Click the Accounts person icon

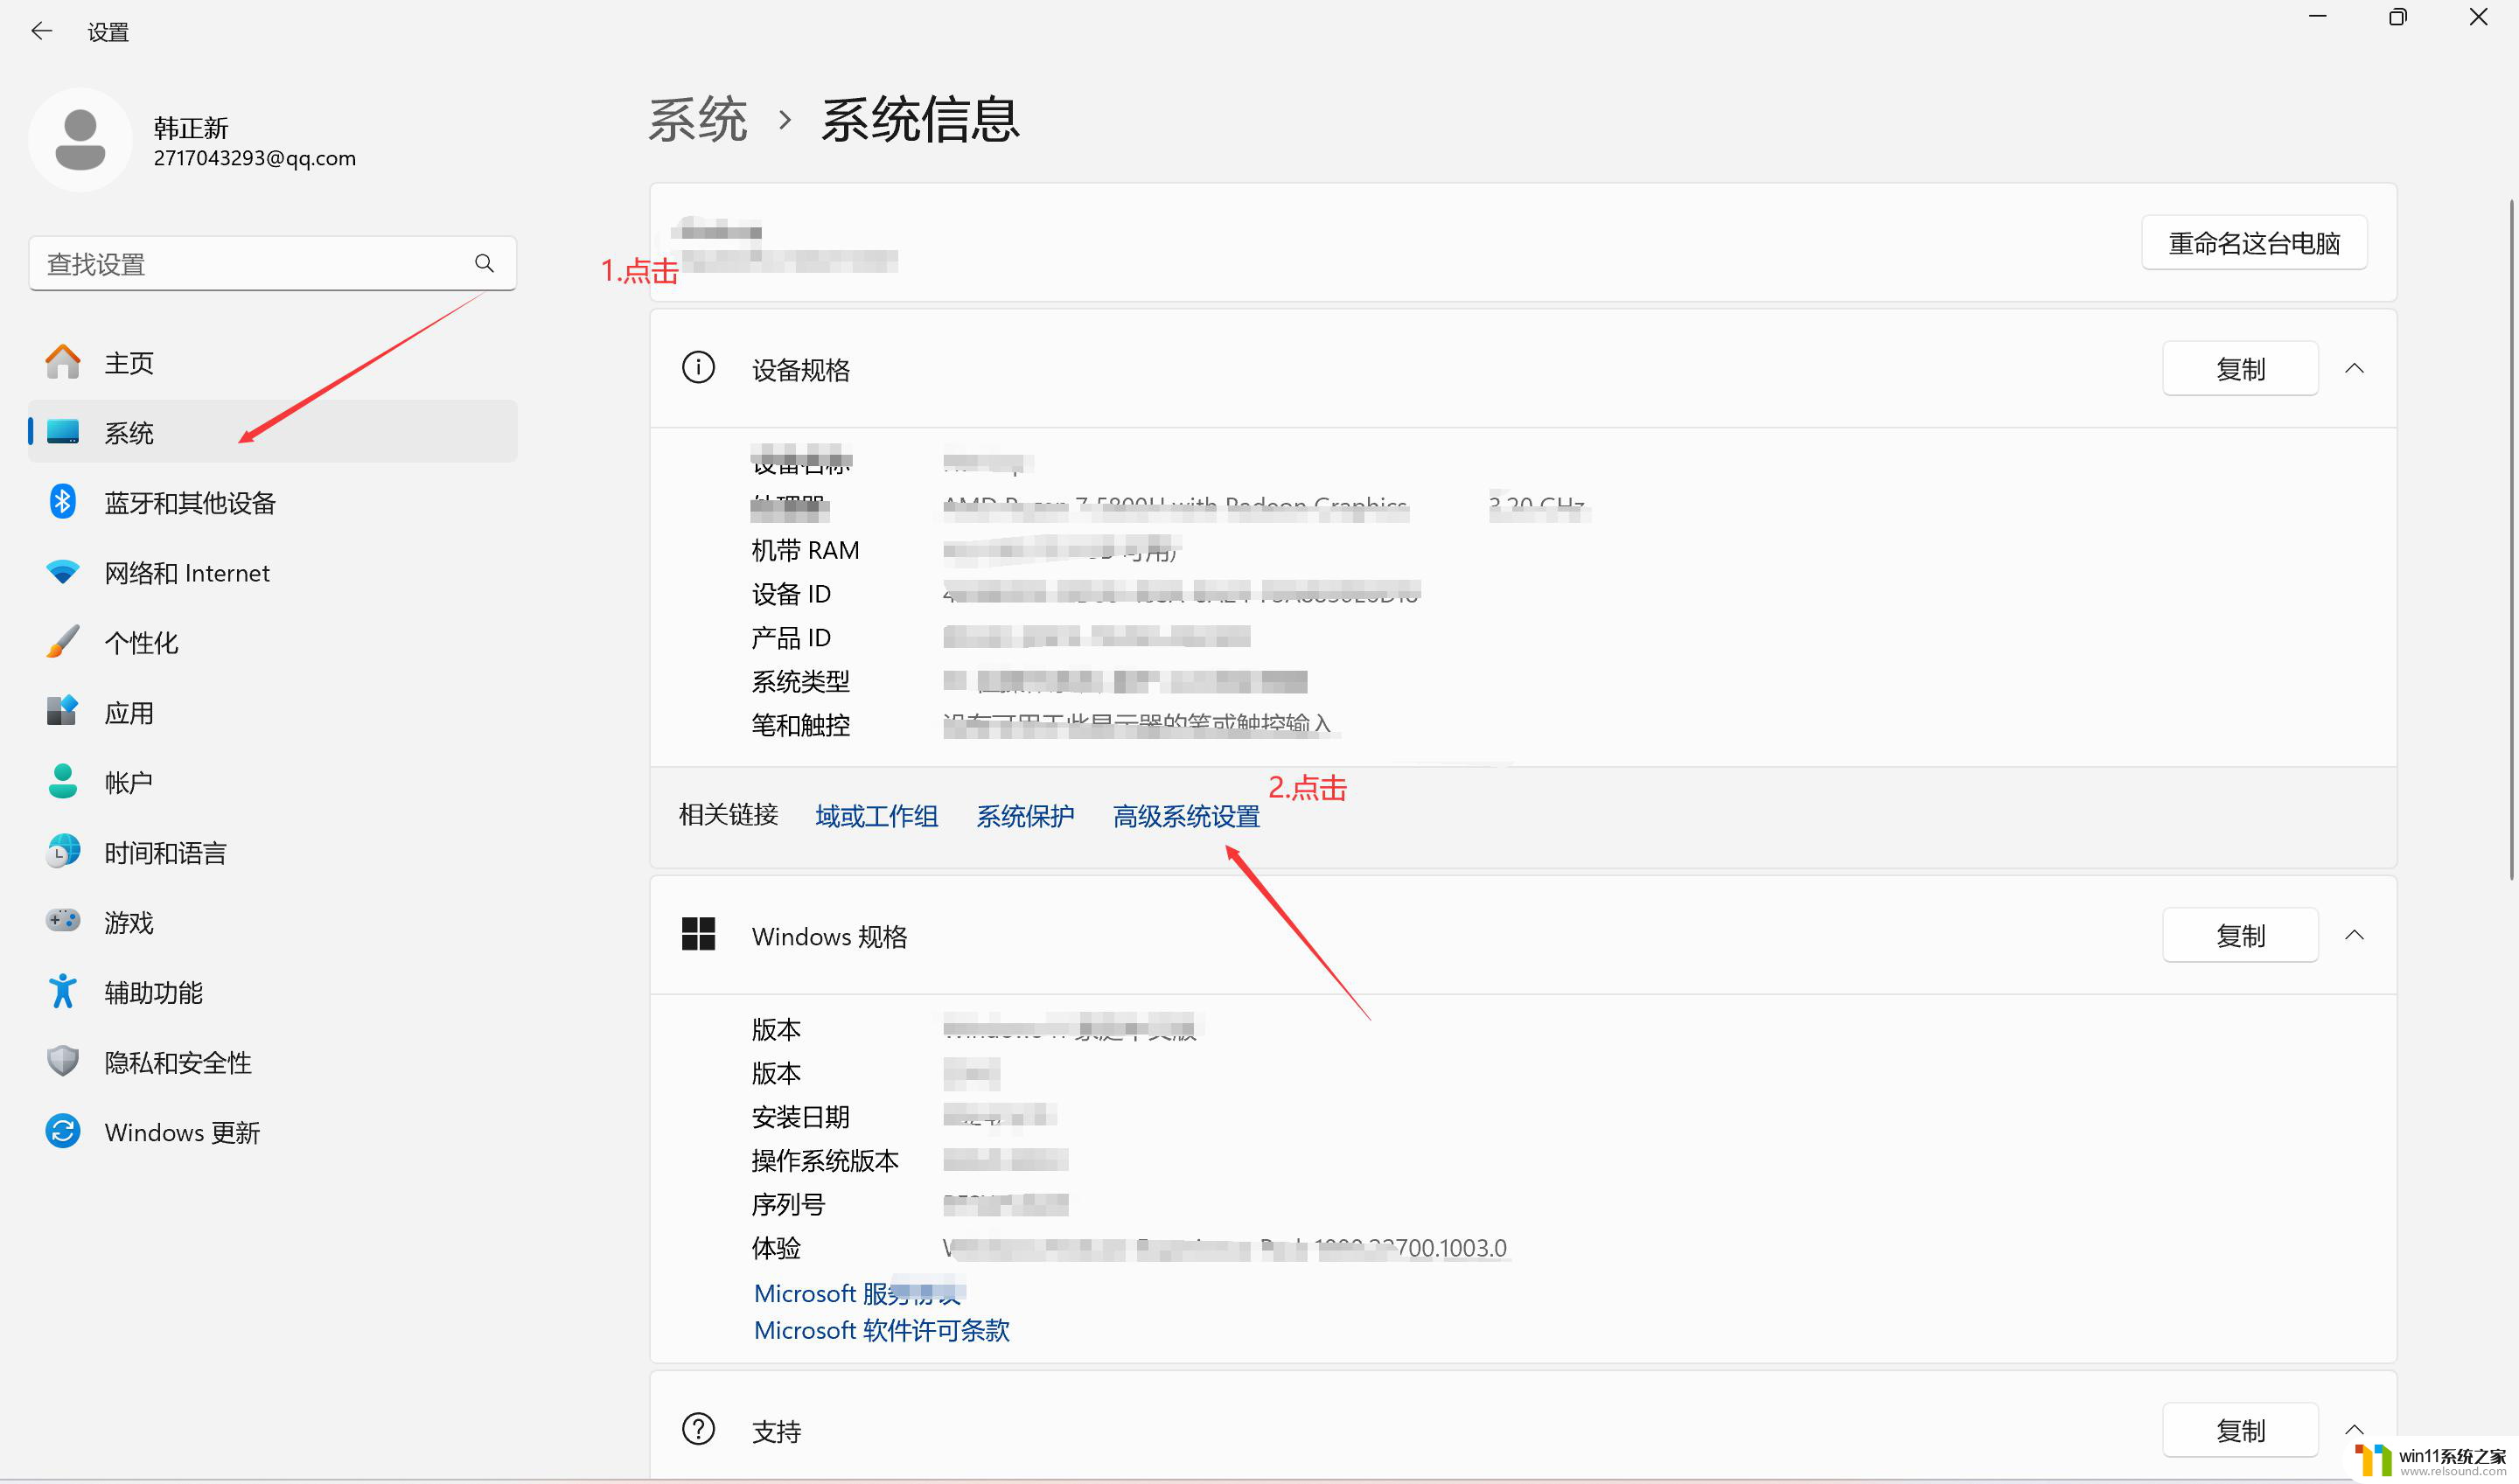pos(63,782)
